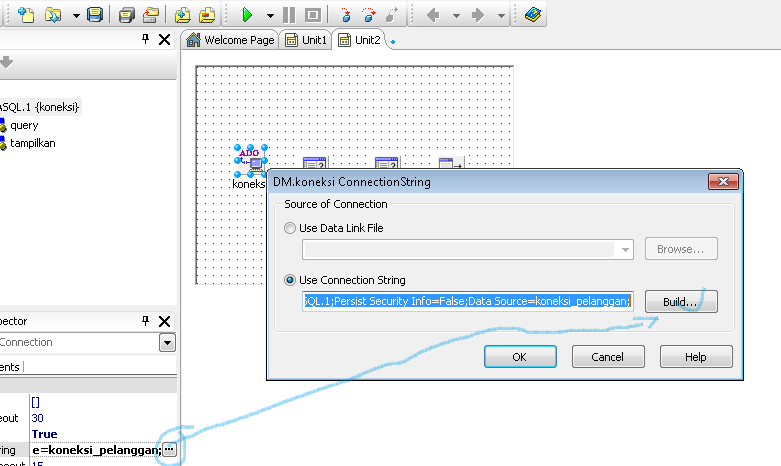Screen dimensions: 781x466
Task: Click Help in ConnectionString dialog
Action: (696, 357)
